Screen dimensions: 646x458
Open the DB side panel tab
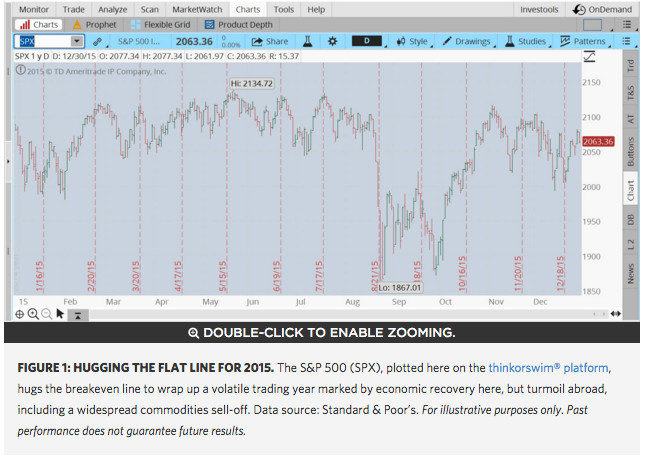[x=630, y=220]
